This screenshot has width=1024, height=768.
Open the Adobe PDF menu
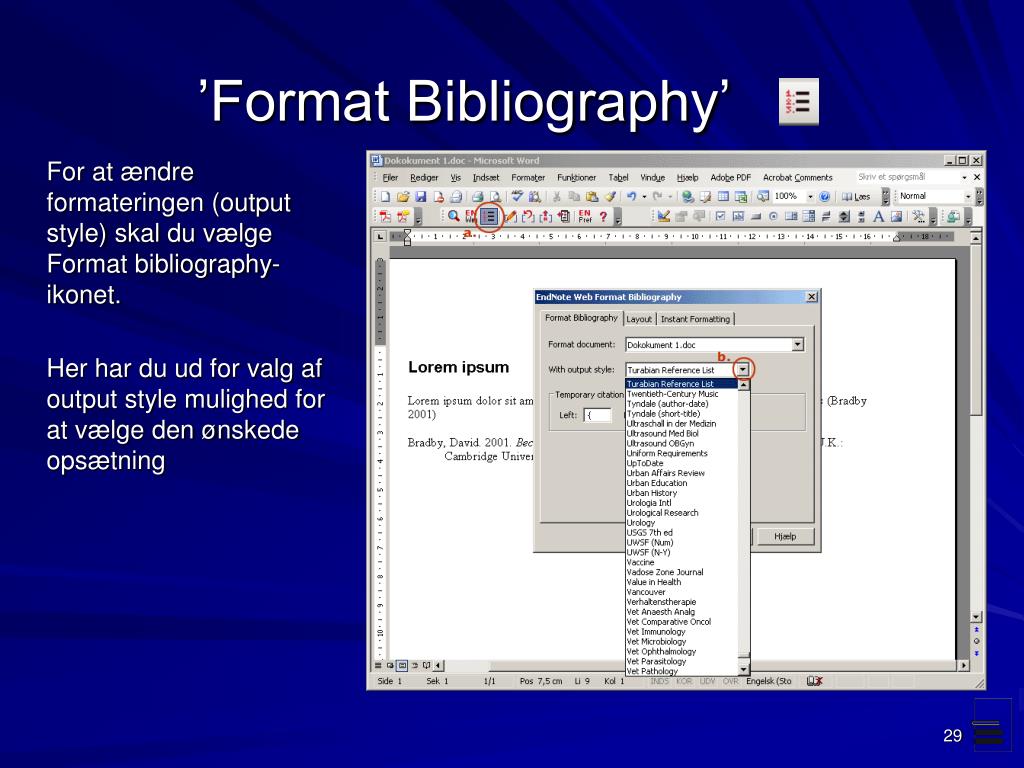pos(730,177)
